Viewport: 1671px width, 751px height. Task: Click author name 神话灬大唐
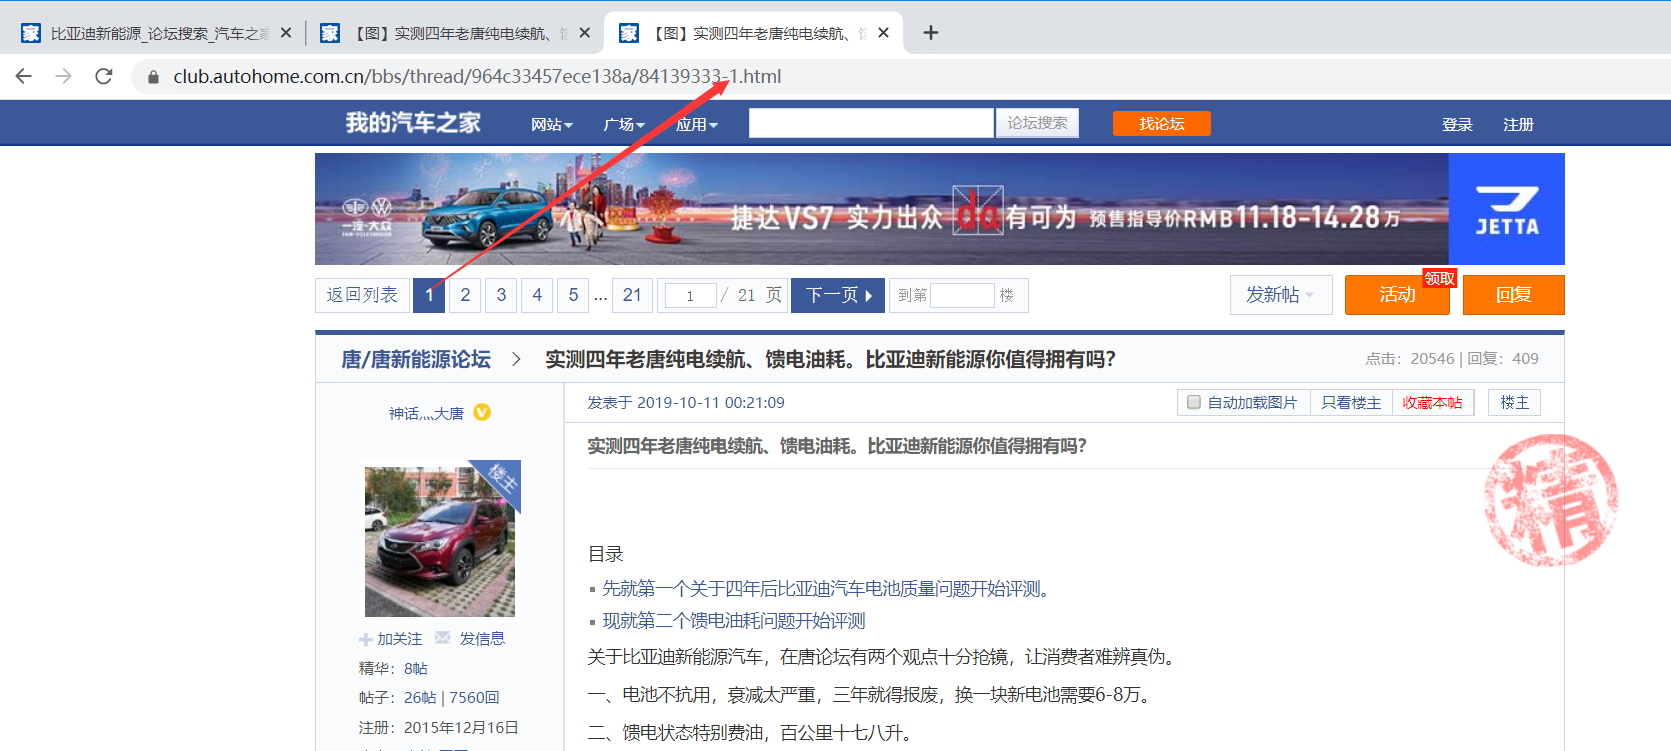pyautogui.click(x=427, y=413)
